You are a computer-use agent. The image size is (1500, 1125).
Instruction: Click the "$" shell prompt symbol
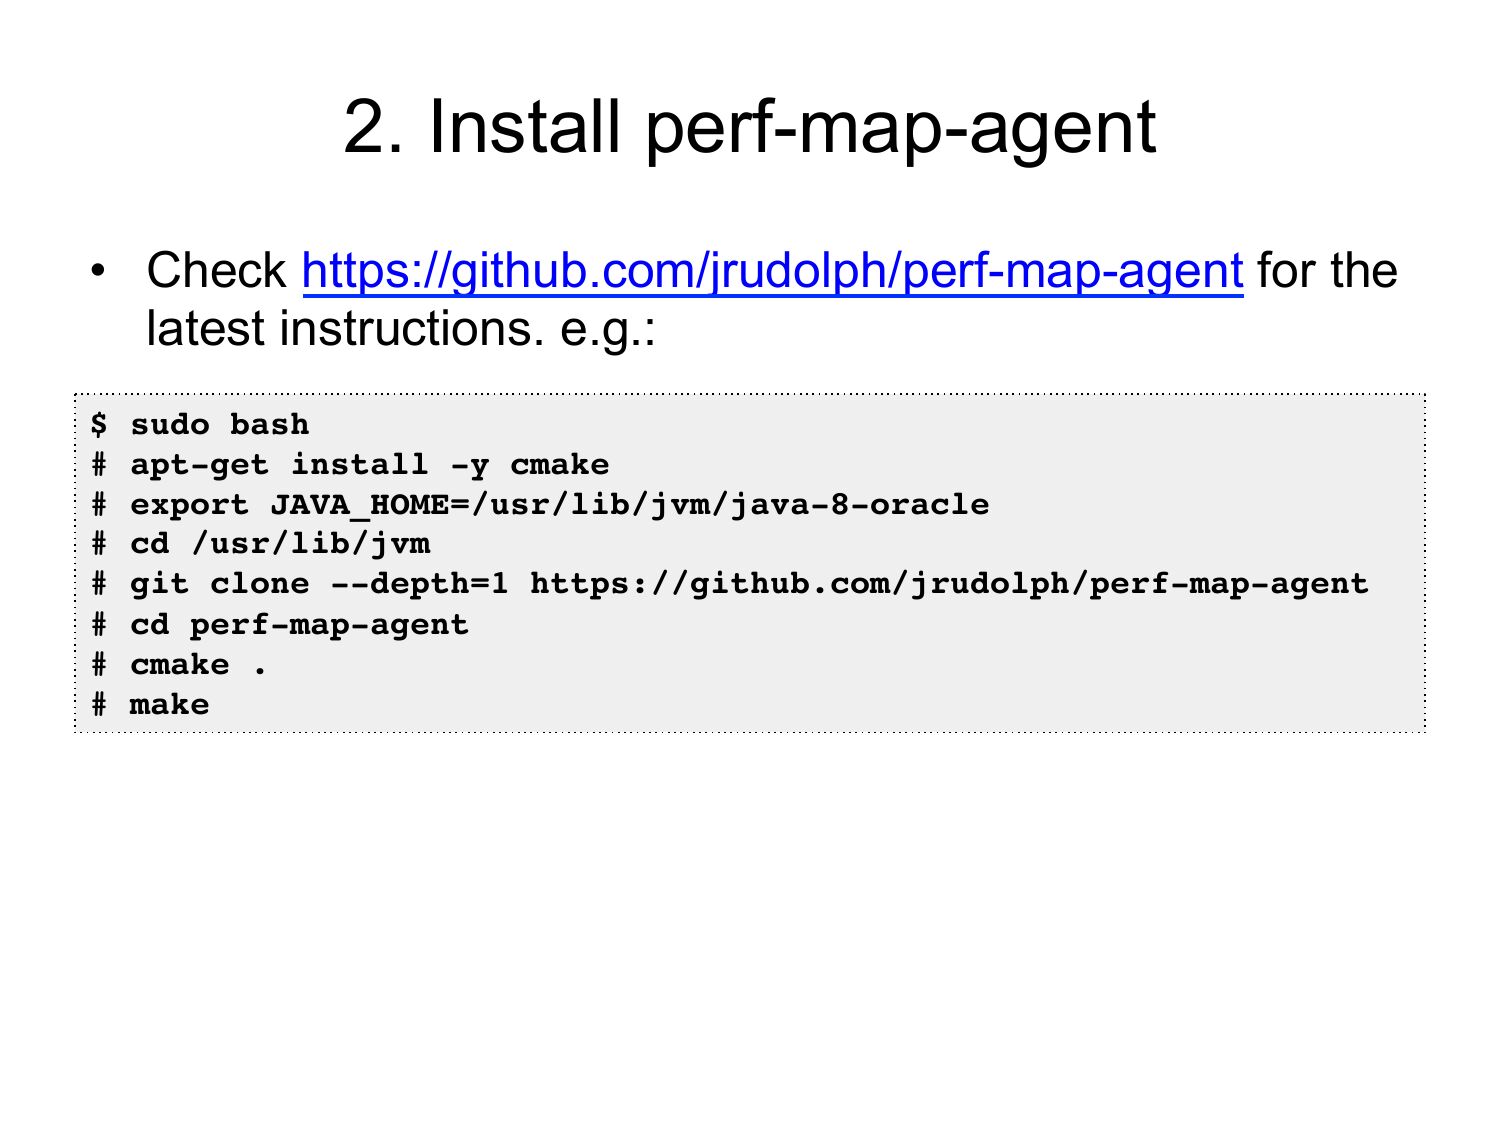[x=99, y=425]
